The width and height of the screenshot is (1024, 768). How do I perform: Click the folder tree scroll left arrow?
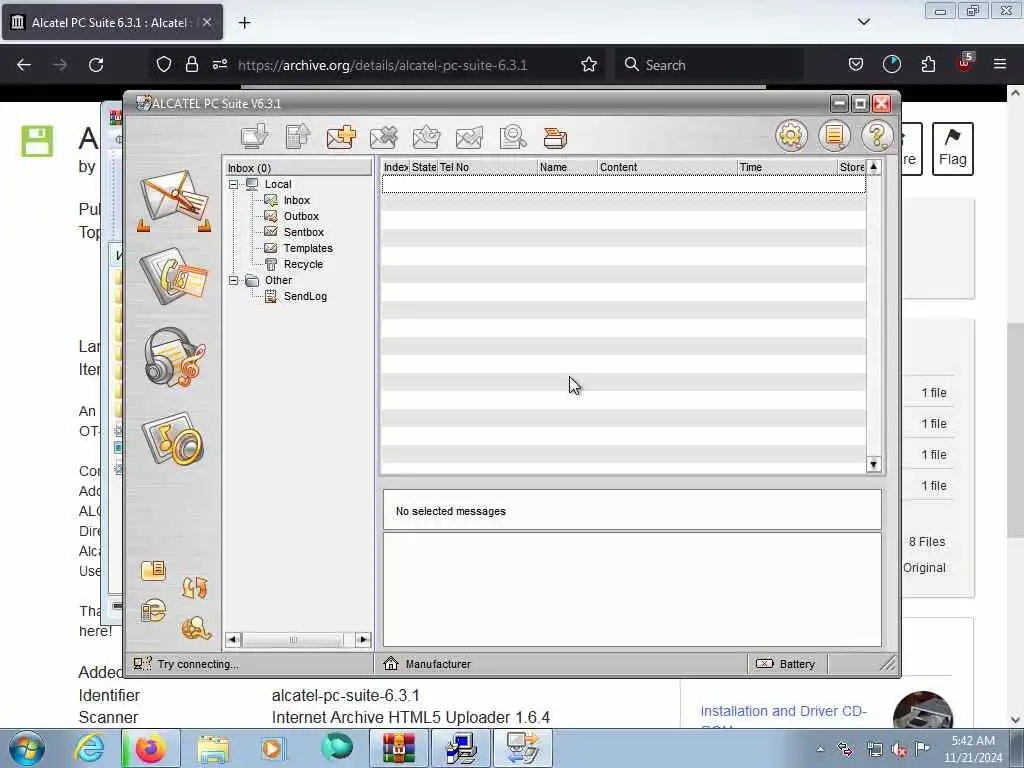(232, 639)
